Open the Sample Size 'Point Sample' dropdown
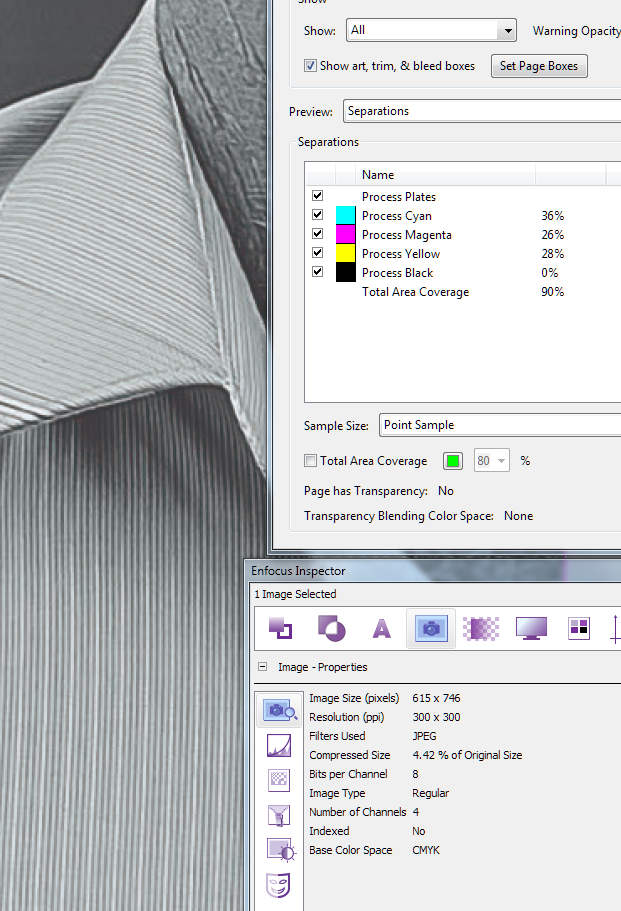 [x=500, y=425]
